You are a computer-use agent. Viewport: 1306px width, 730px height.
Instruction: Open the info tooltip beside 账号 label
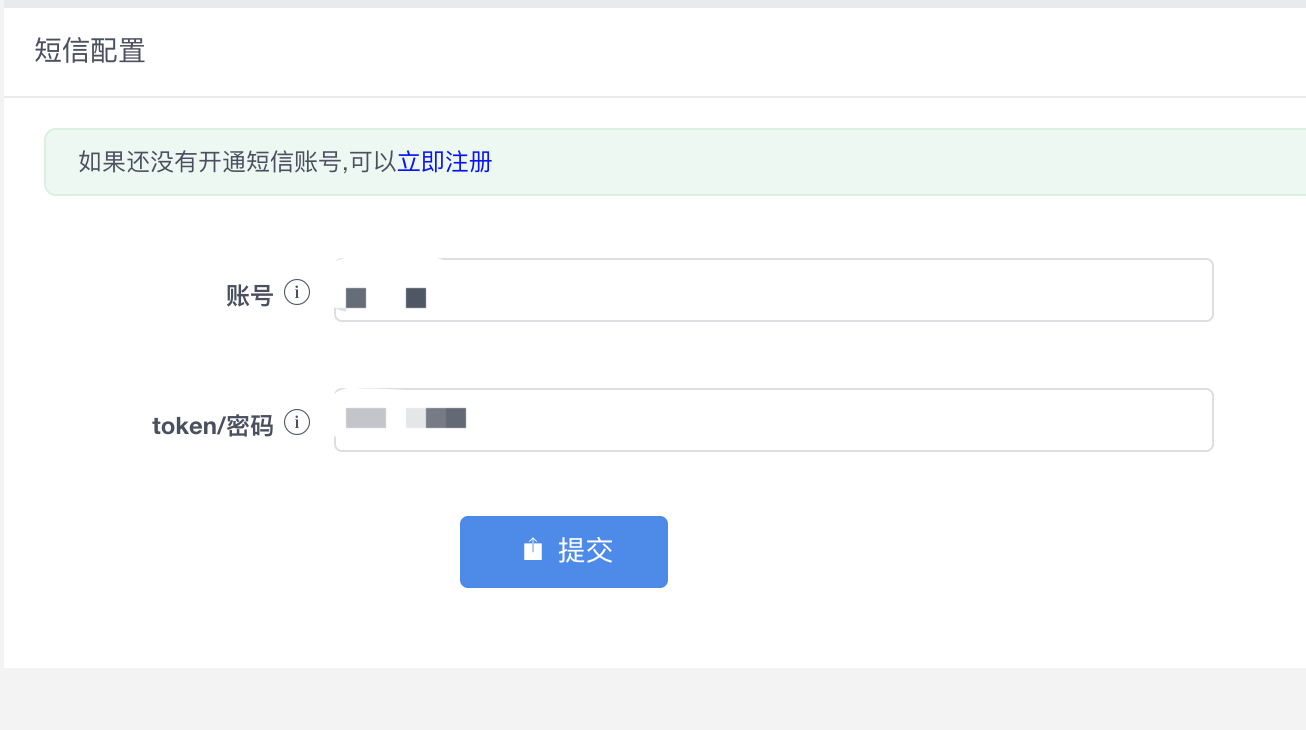click(297, 291)
